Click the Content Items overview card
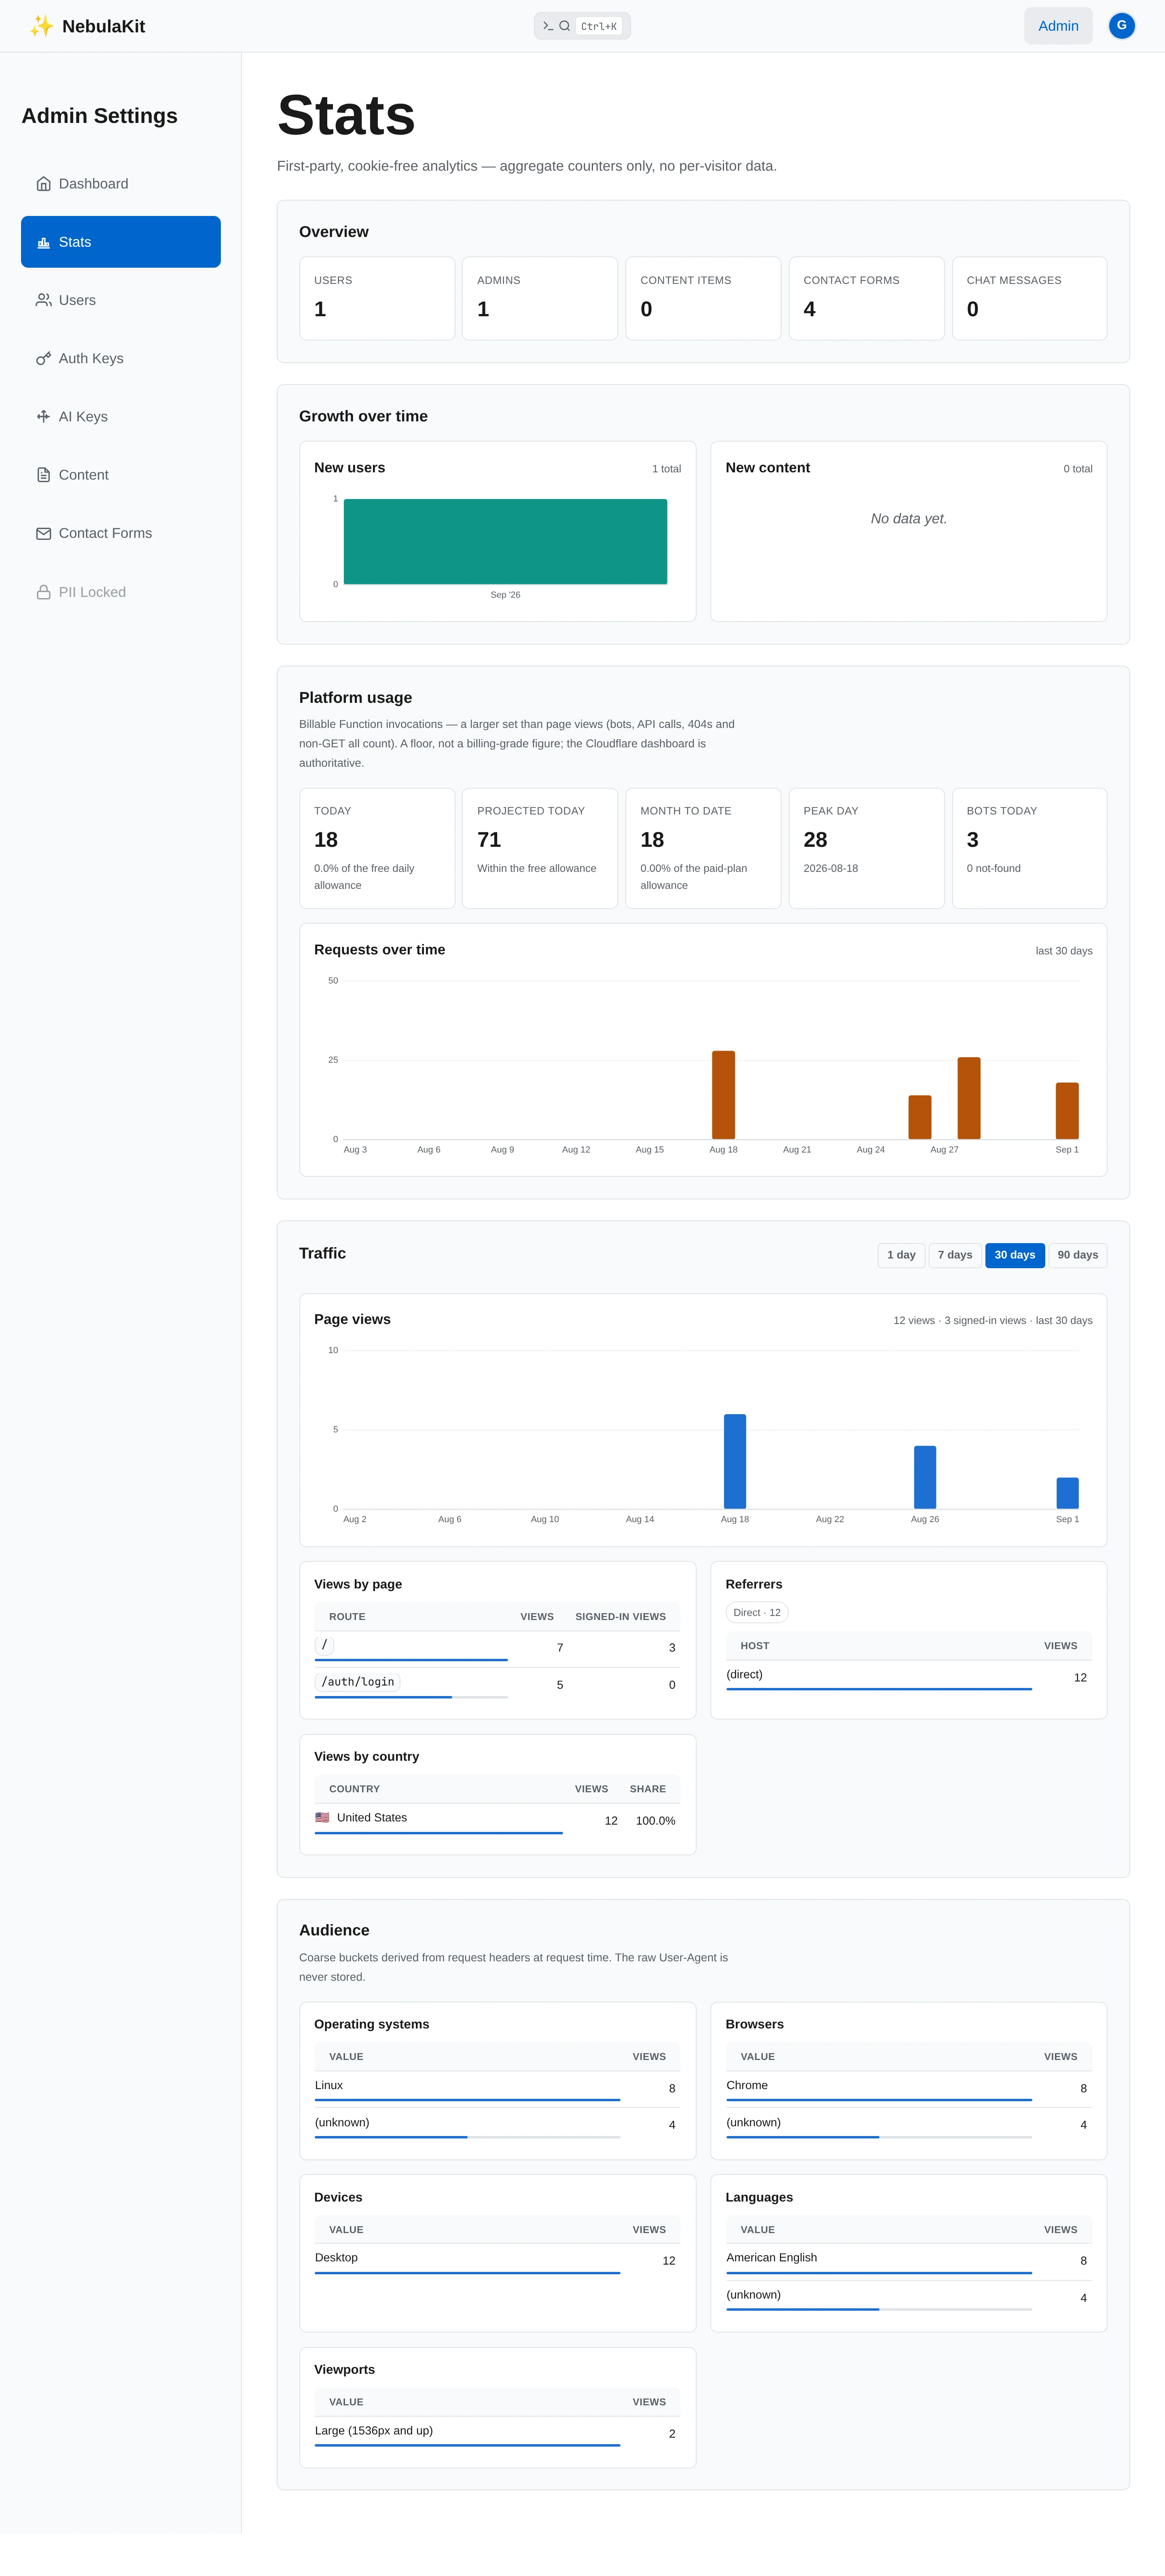The height and width of the screenshot is (2576, 1165). tap(703, 298)
